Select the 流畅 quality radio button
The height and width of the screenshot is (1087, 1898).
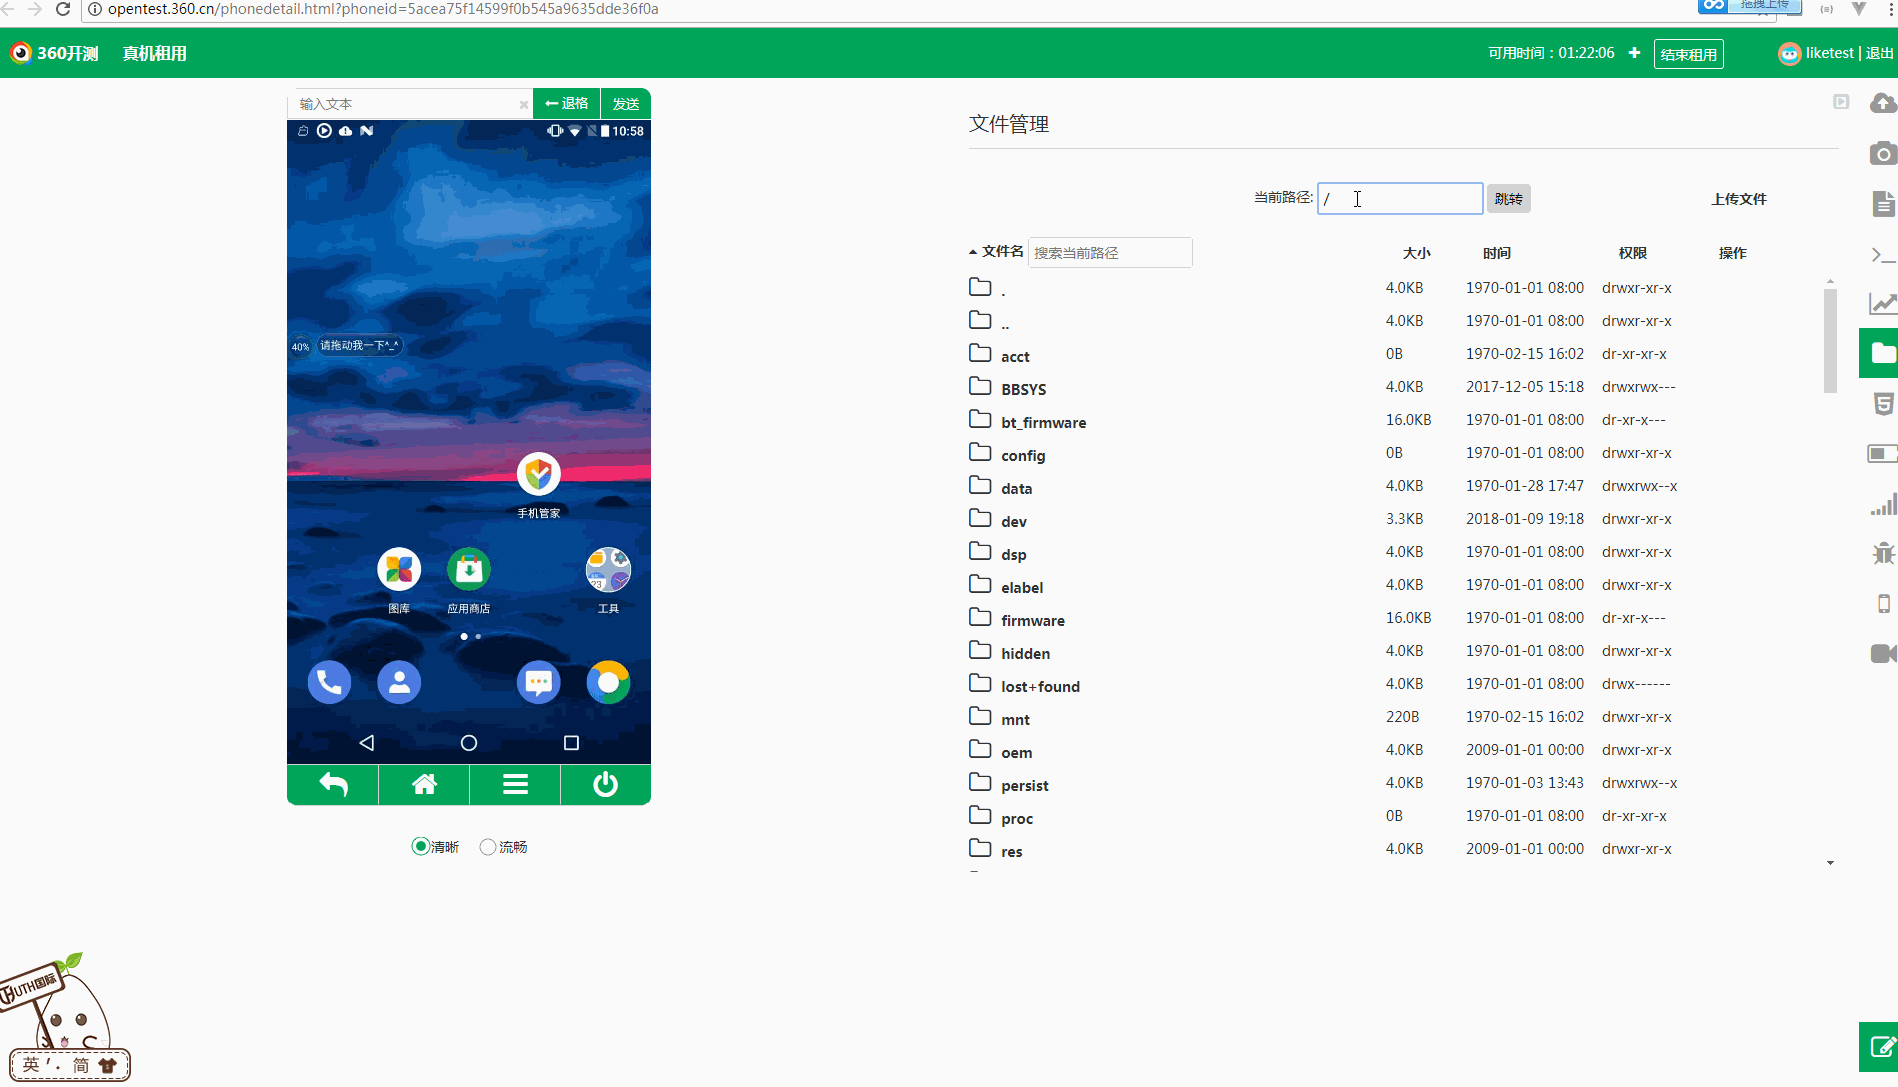pos(488,847)
